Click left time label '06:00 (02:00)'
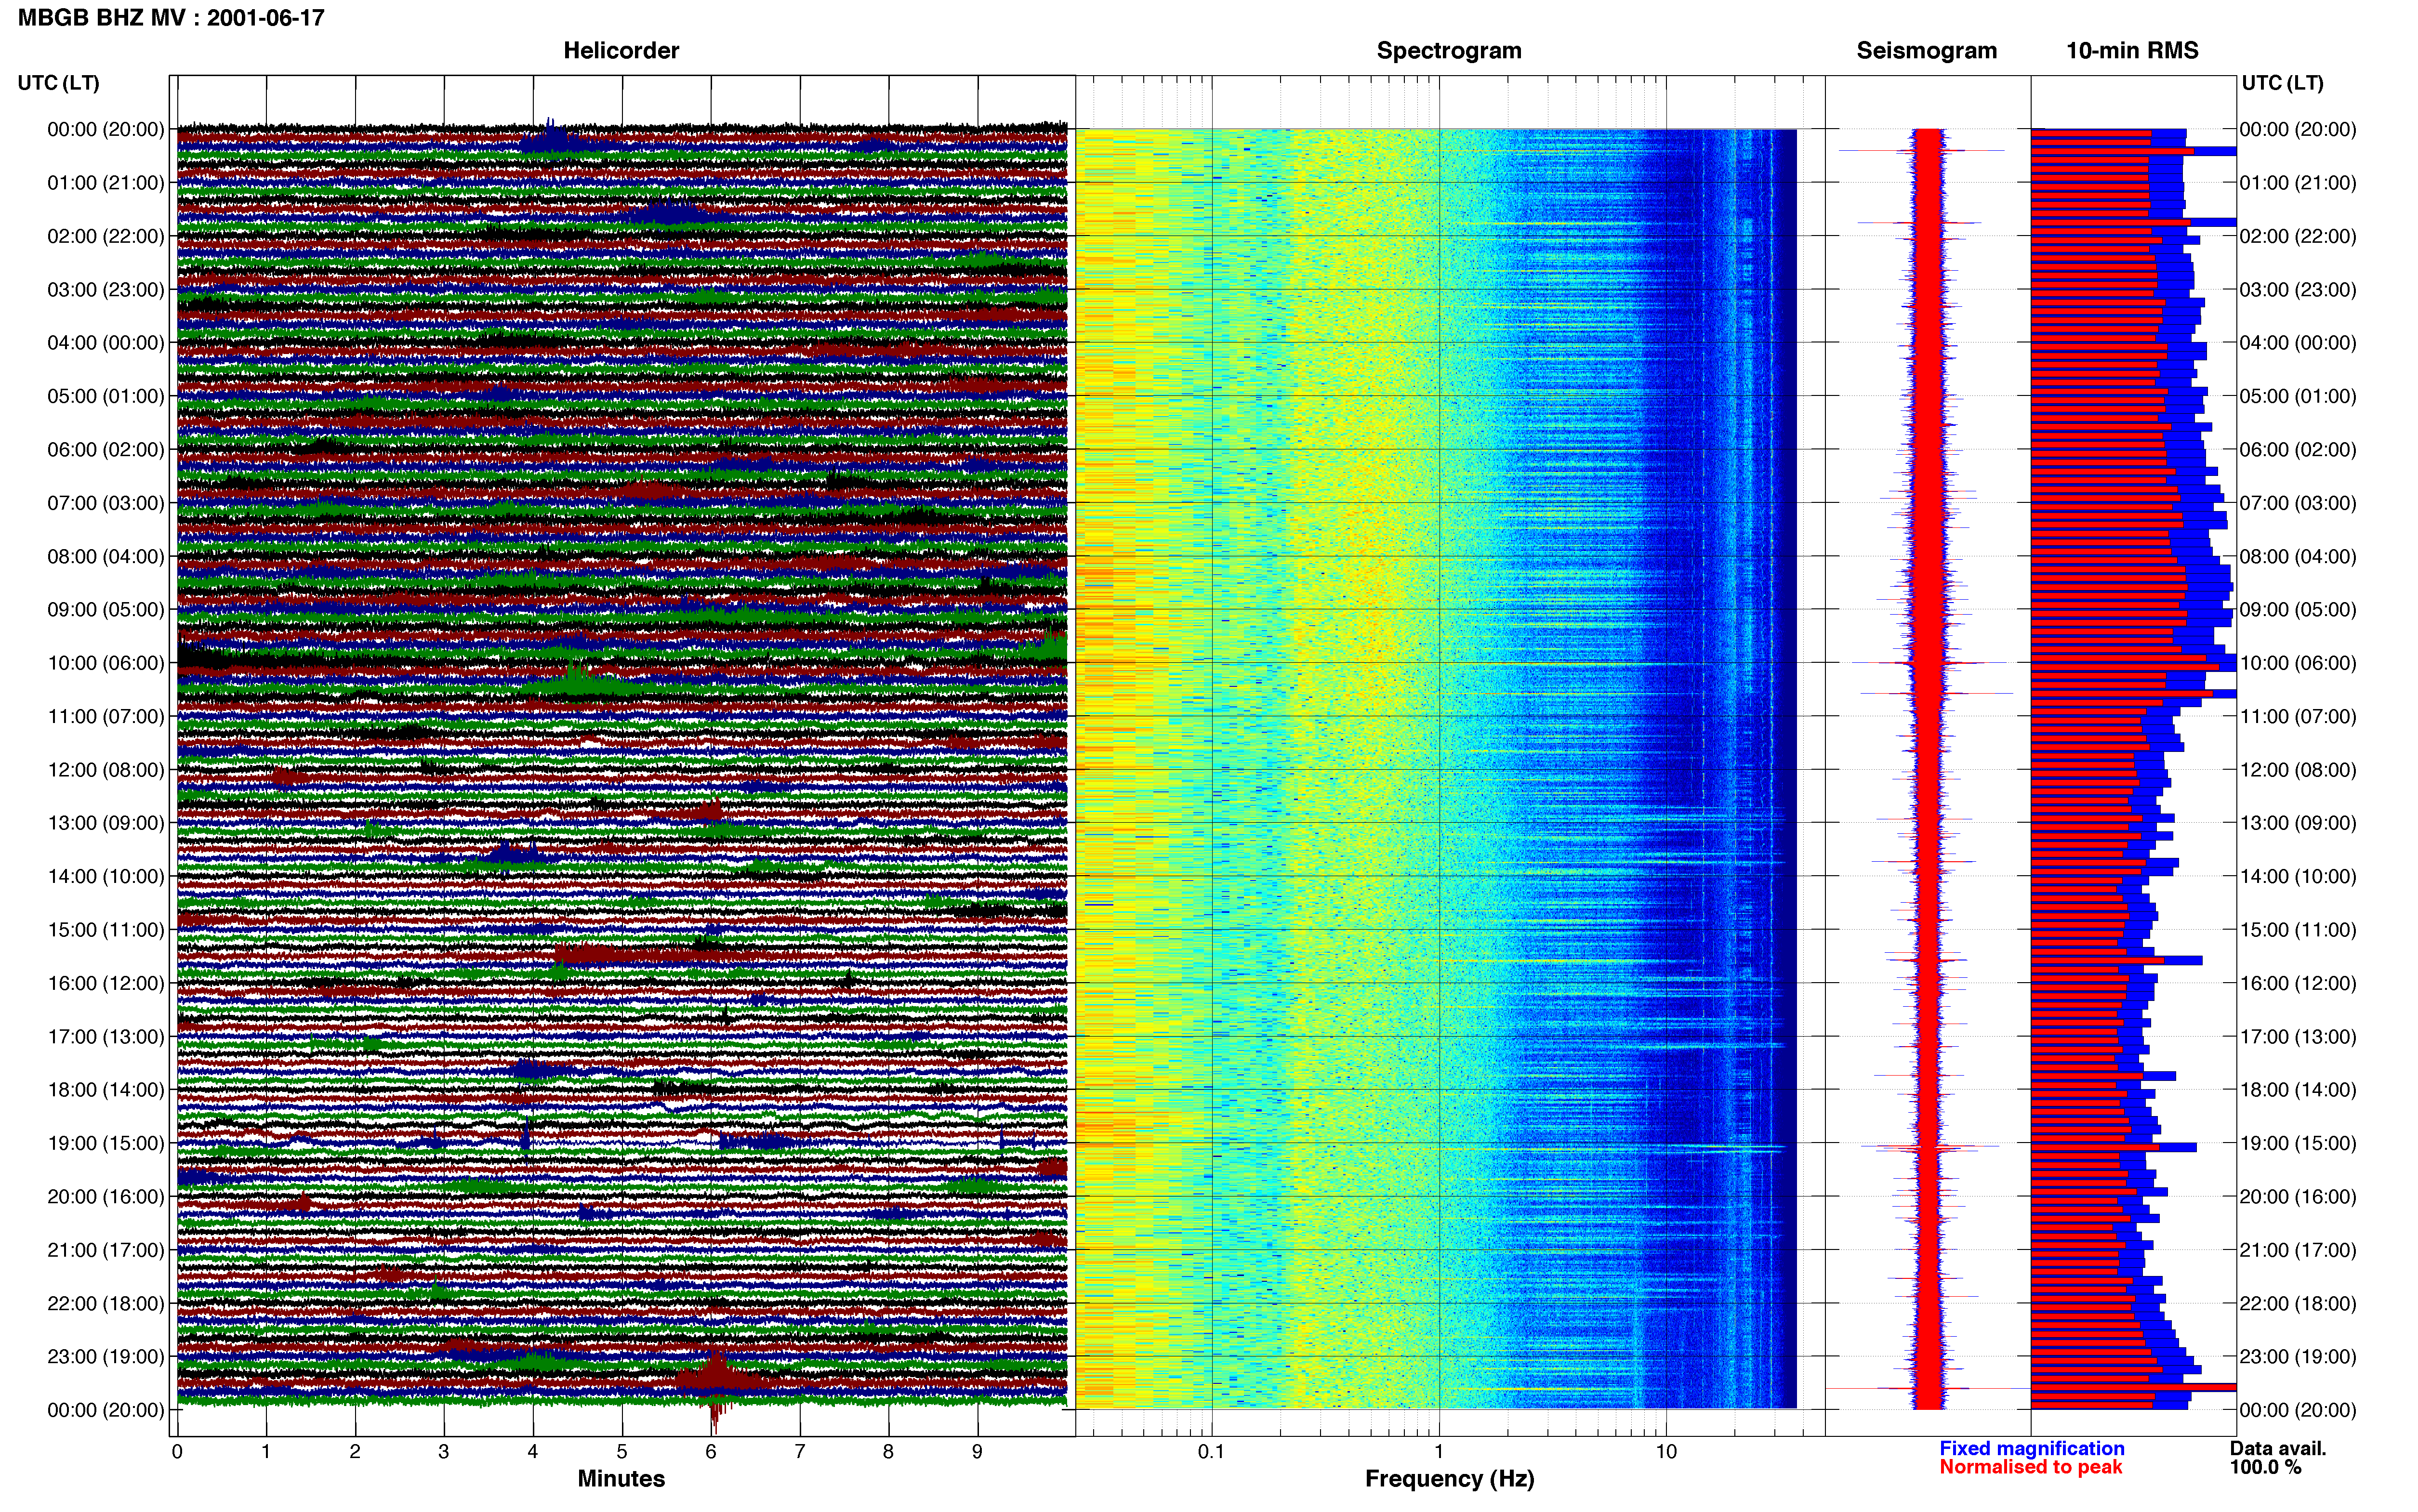Image resolution: width=2418 pixels, height=1512 pixels. pyautogui.click(x=106, y=450)
